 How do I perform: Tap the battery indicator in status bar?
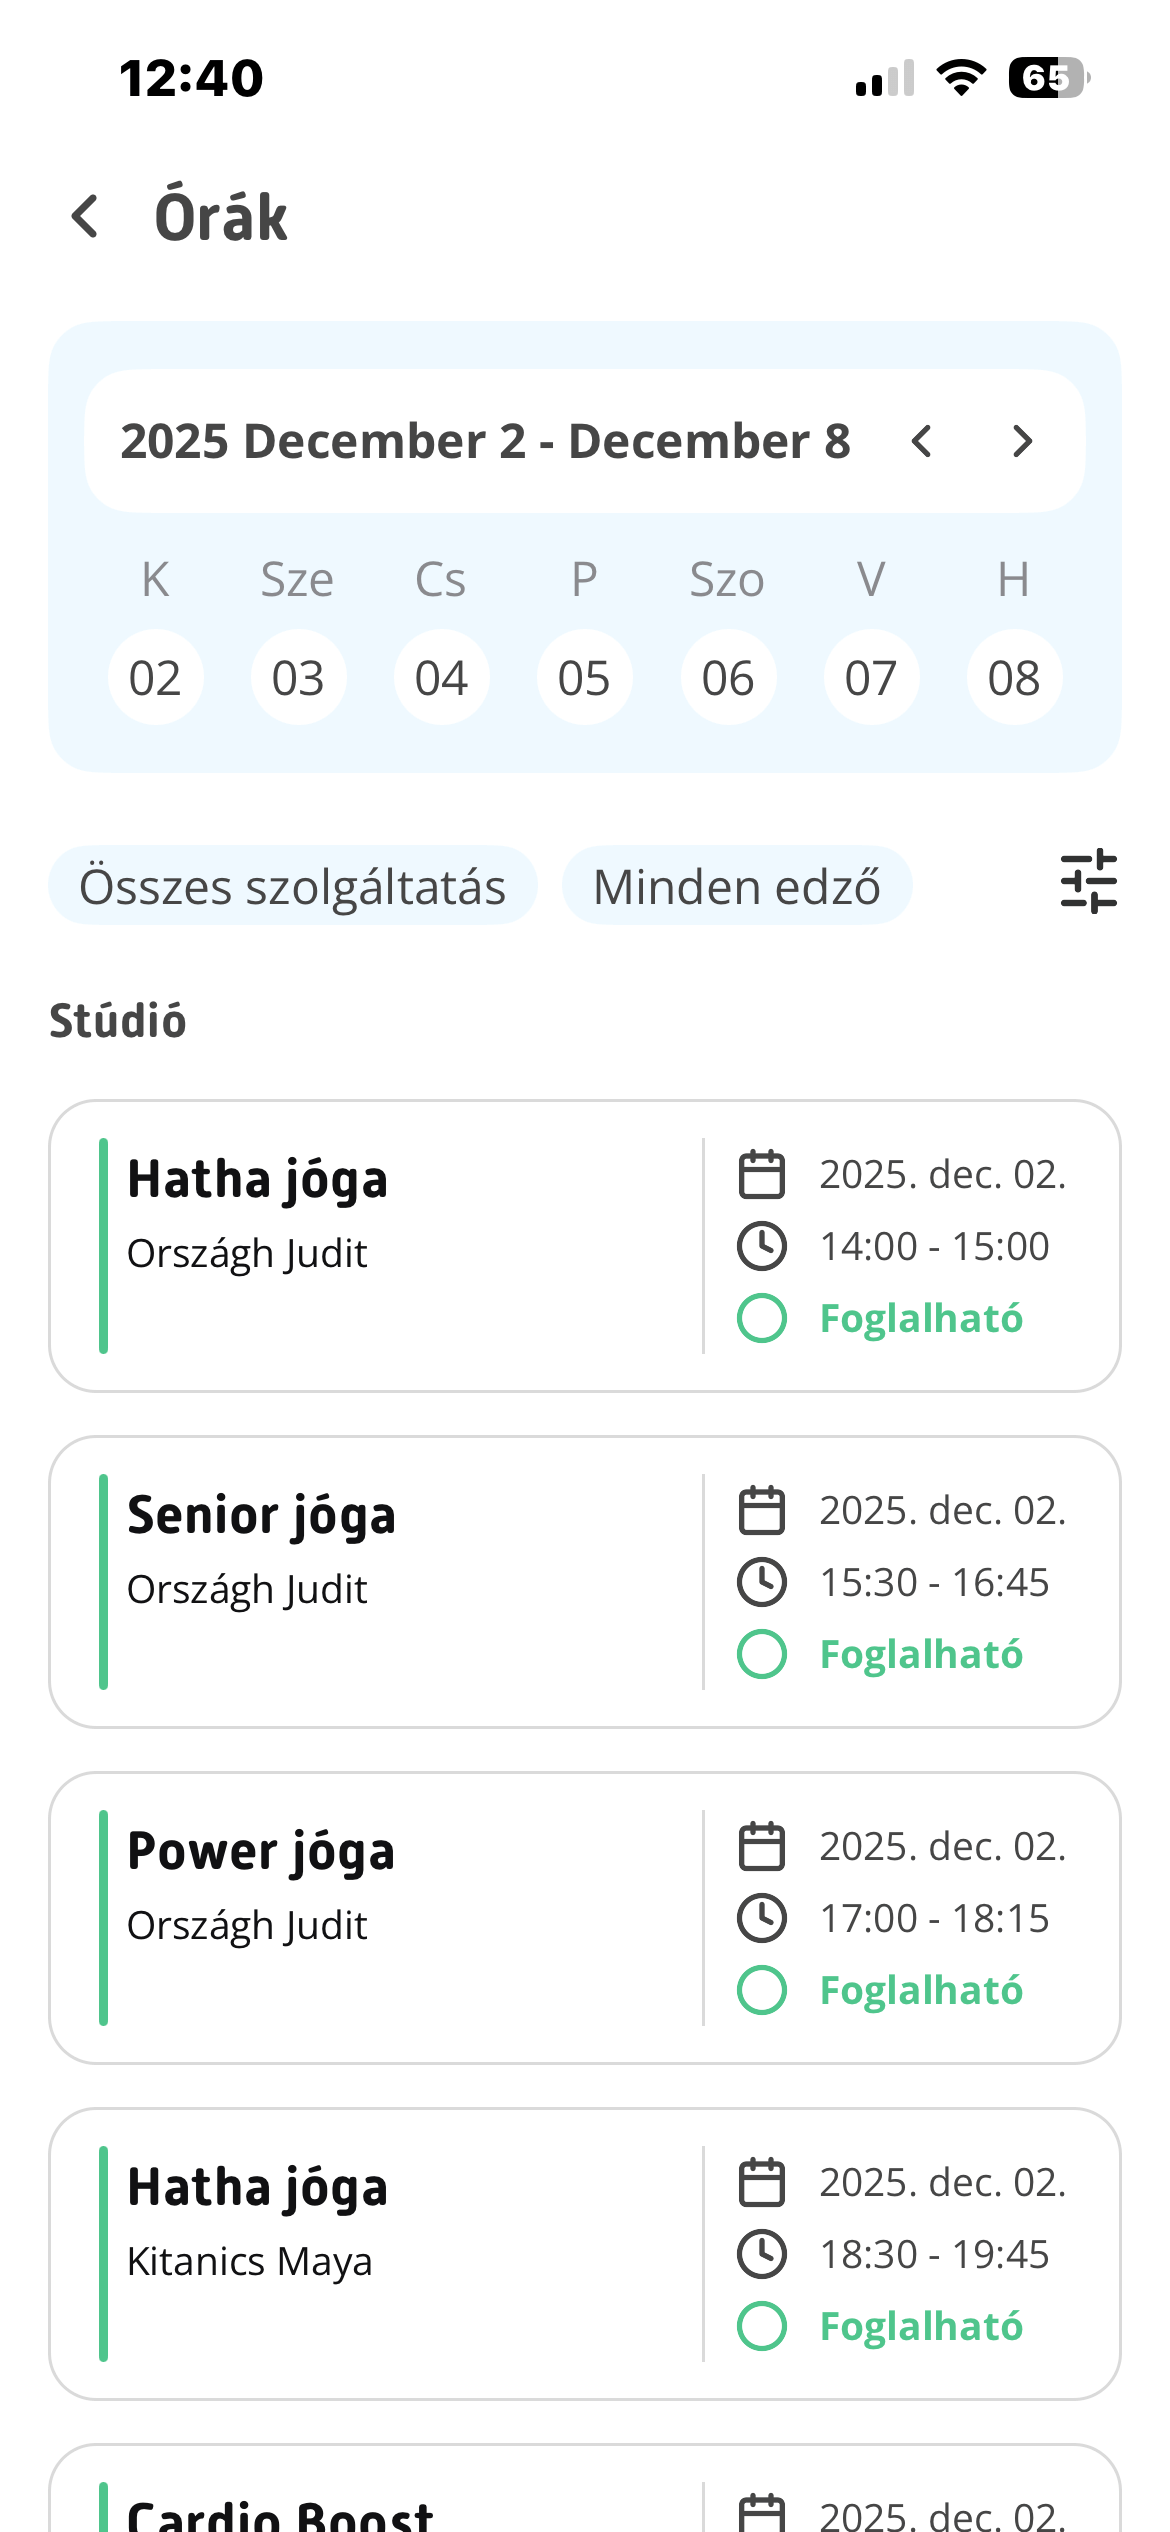(x=1048, y=78)
